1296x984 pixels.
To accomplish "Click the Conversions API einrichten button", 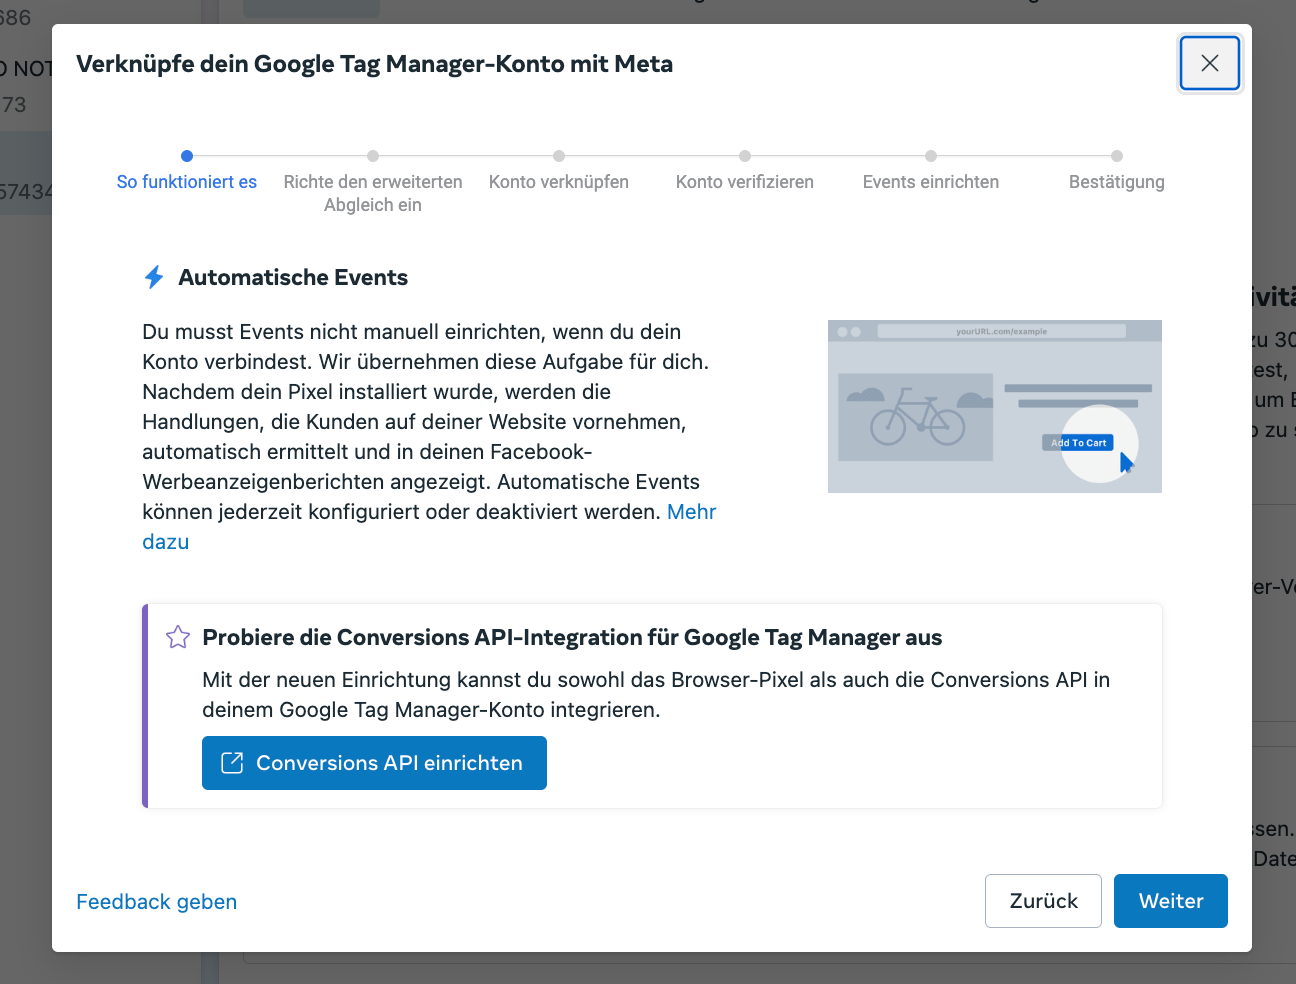I will tap(374, 763).
